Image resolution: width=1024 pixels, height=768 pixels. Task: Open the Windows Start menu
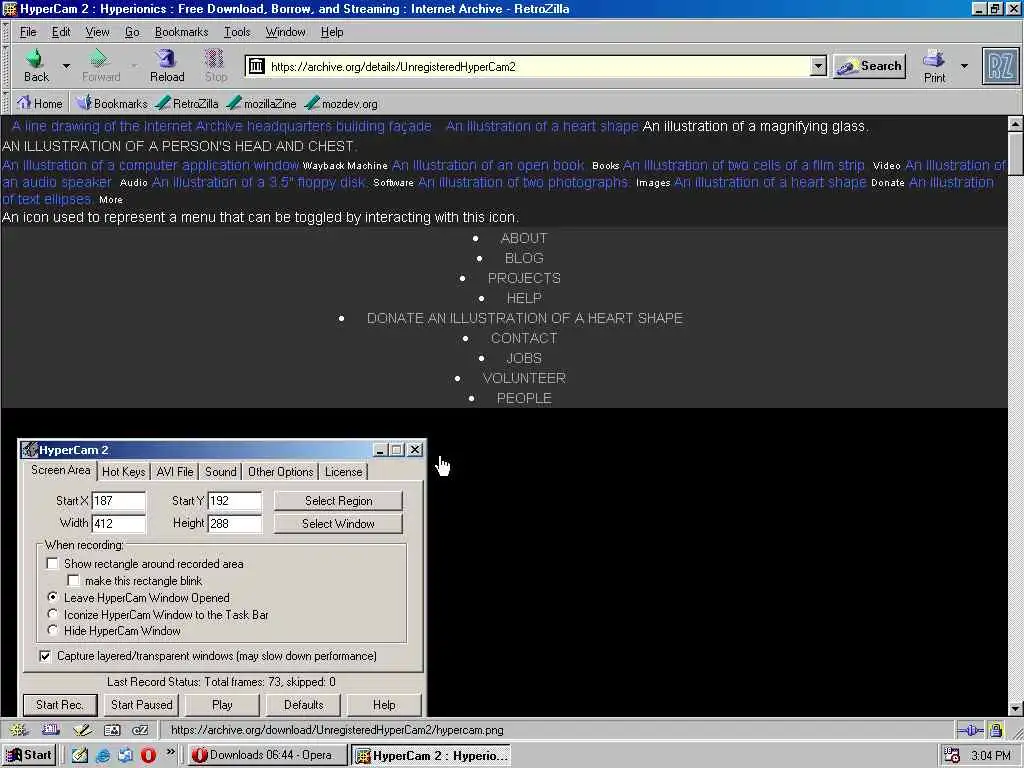[x=29, y=755]
